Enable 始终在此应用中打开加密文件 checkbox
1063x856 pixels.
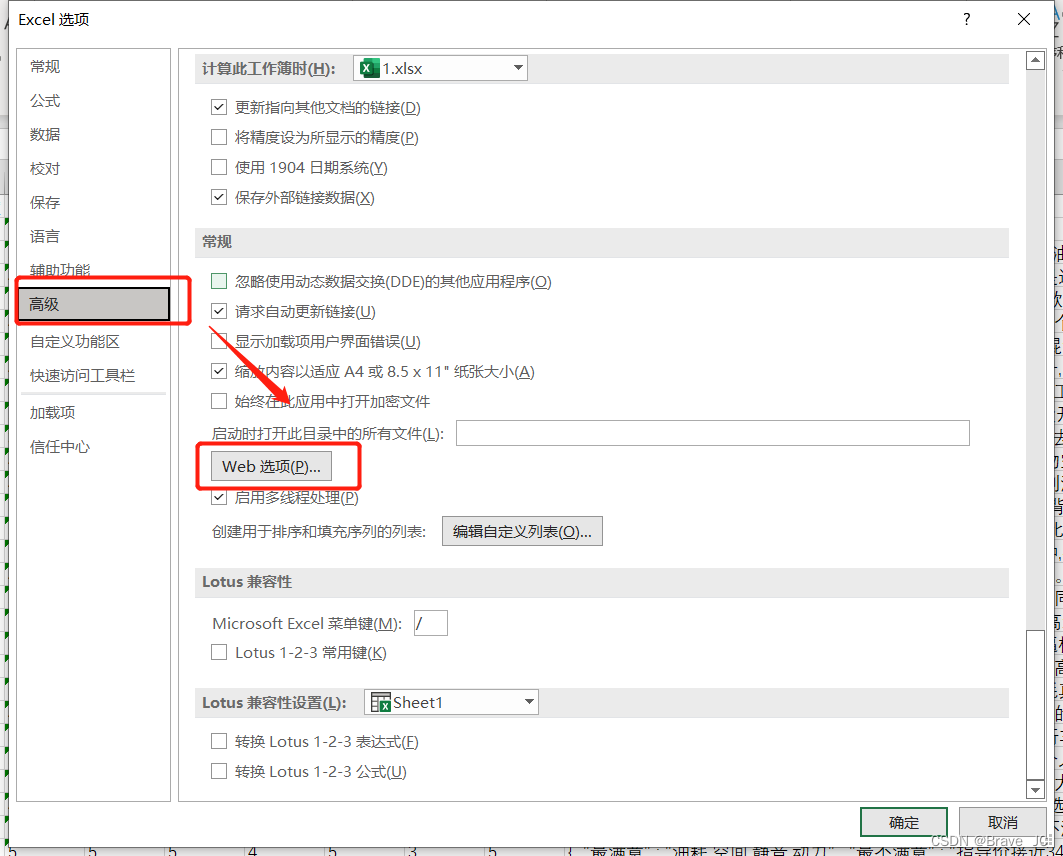(219, 401)
